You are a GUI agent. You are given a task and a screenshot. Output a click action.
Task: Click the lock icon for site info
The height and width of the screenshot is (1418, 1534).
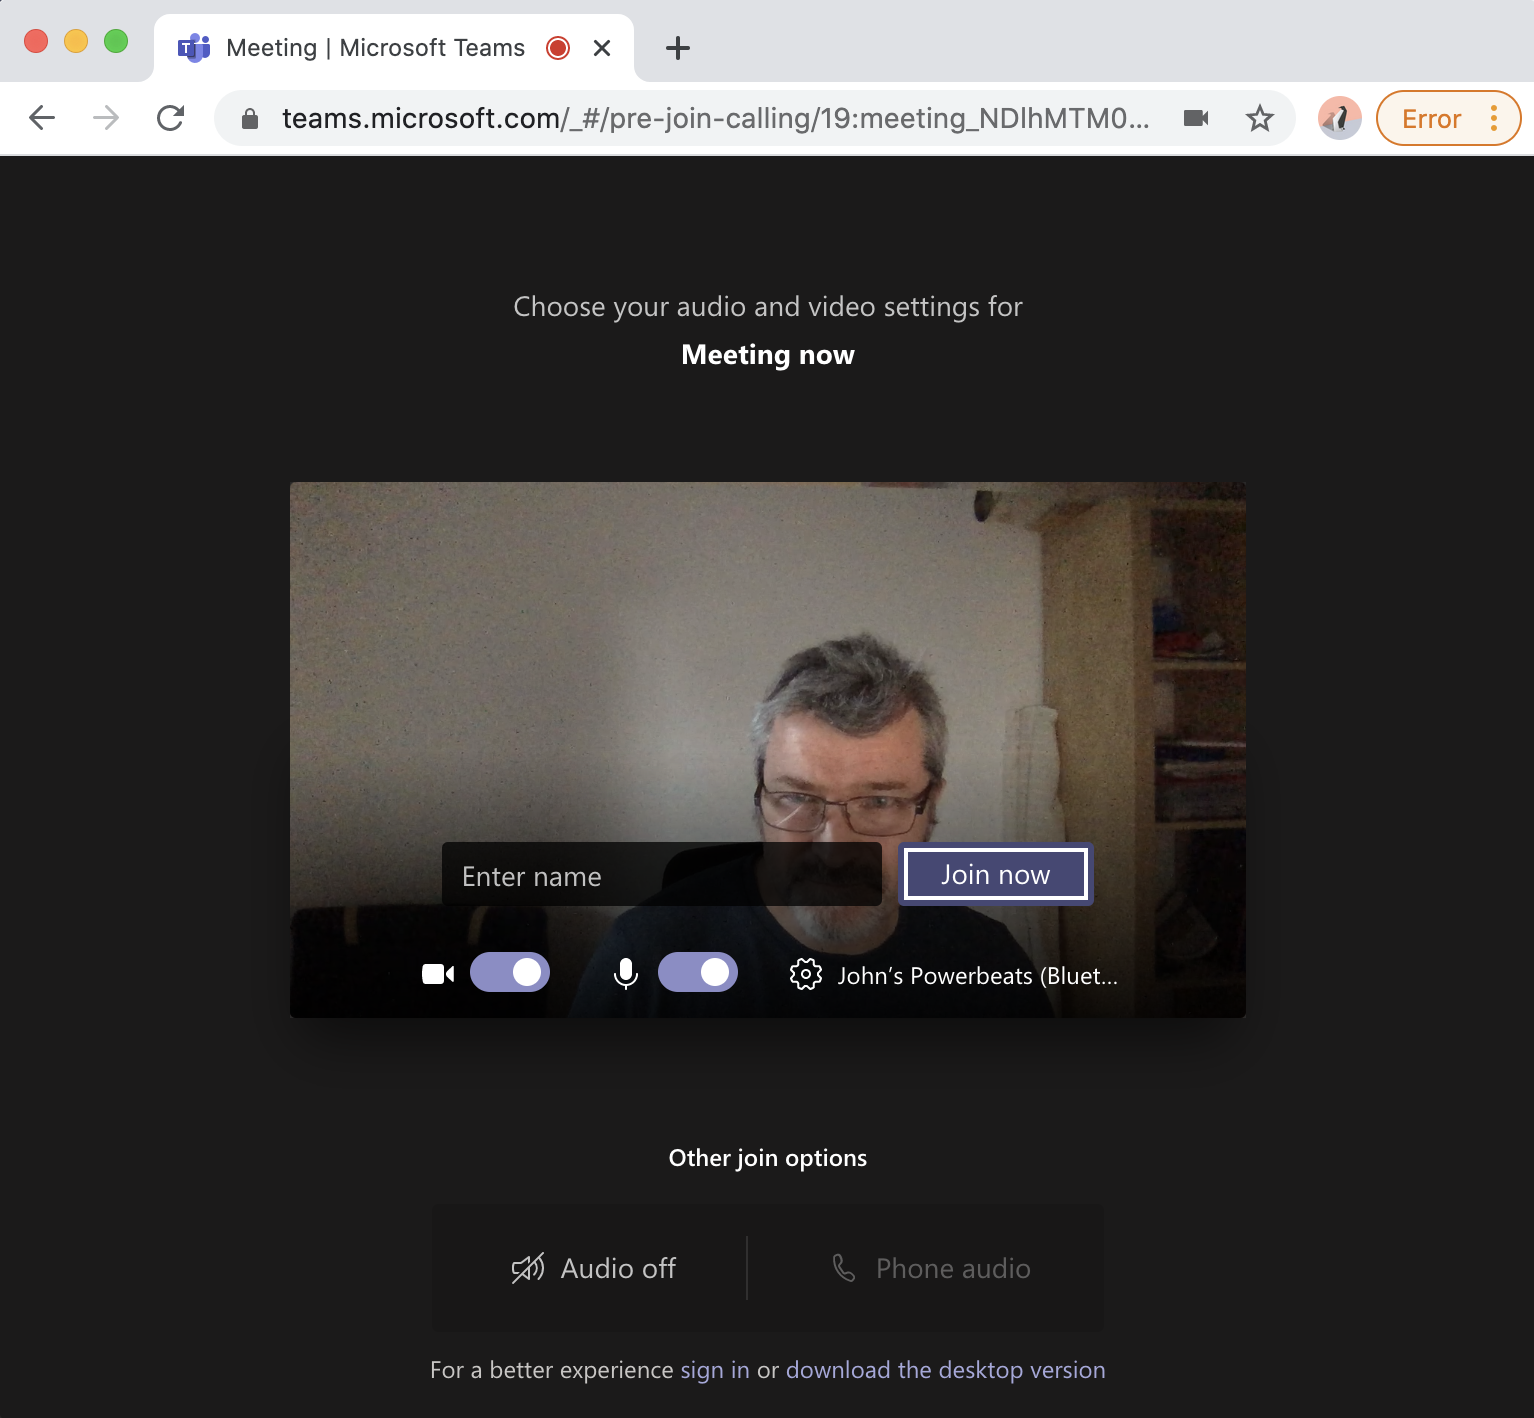[x=250, y=119]
